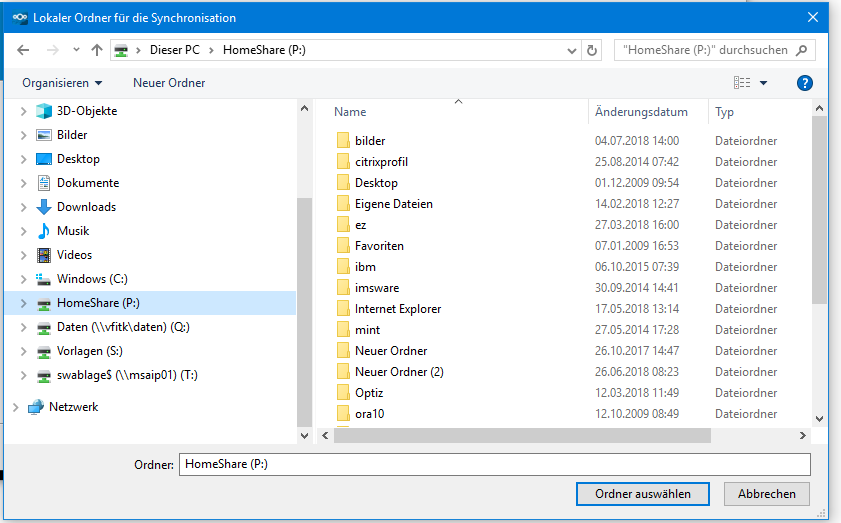This screenshot has width=841, height=523.
Task: Open recent locations dropdown chevron
Action: coord(76,50)
